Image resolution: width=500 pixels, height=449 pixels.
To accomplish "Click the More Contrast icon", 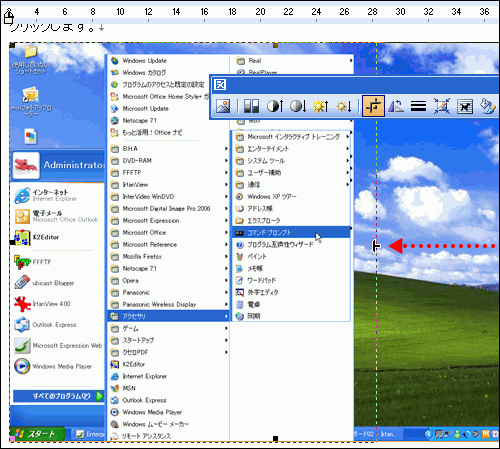I will [x=275, y=106].
